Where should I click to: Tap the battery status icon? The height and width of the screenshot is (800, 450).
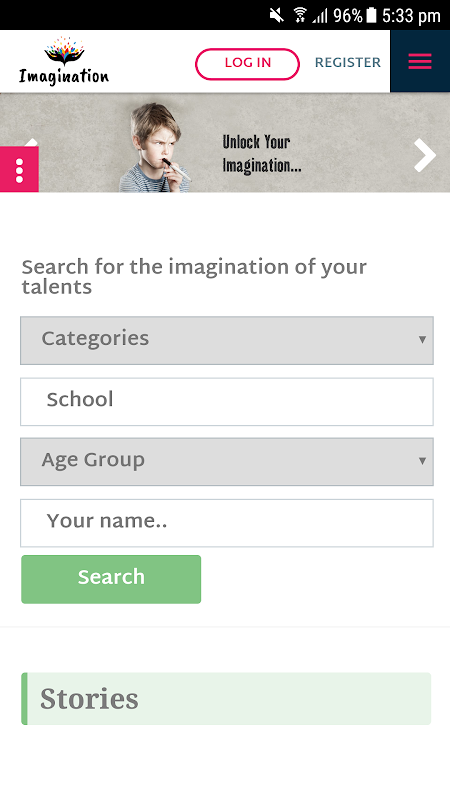click(x=371, y=15)
